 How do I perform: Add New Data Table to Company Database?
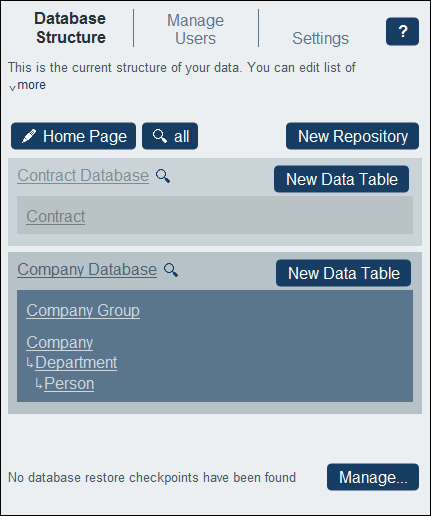(343, 273)
